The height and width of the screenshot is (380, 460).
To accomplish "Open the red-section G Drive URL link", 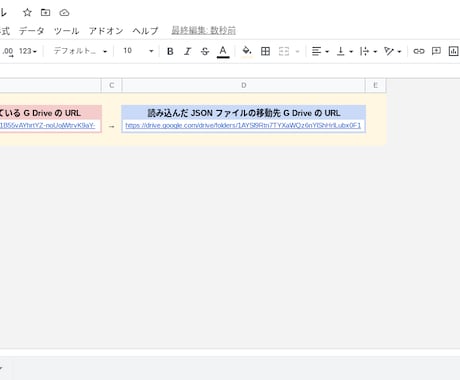I will [47, 125].
